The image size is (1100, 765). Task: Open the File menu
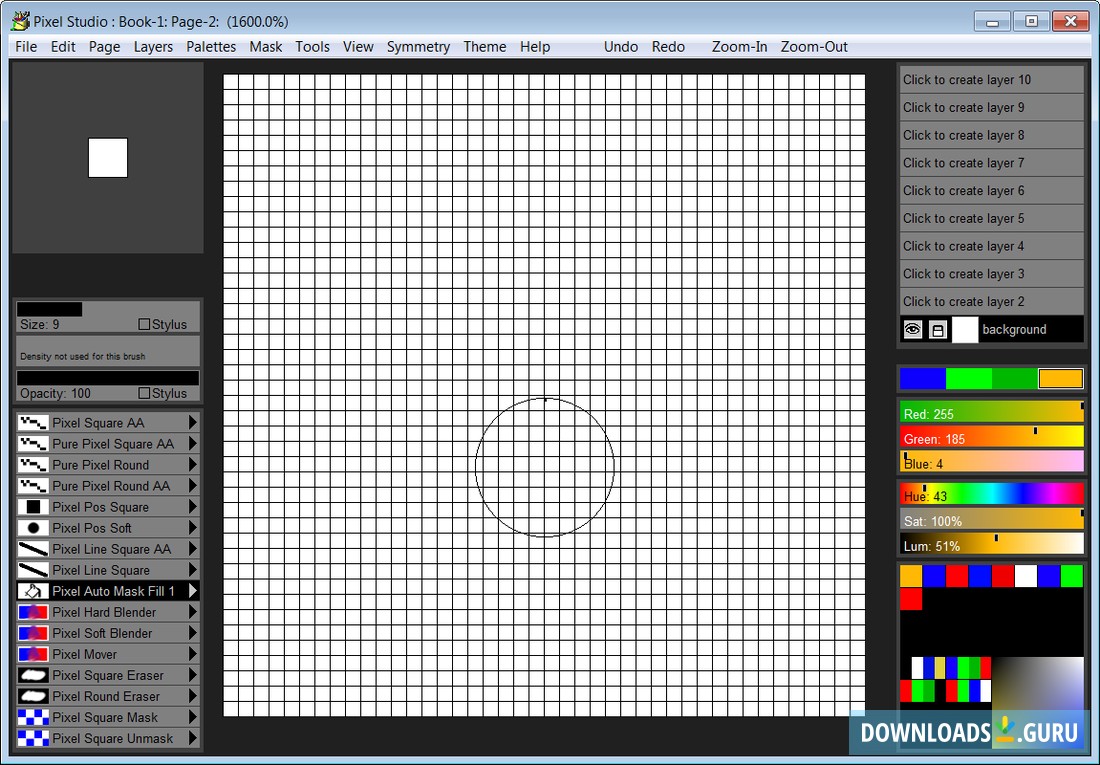(x=26, y=46)
